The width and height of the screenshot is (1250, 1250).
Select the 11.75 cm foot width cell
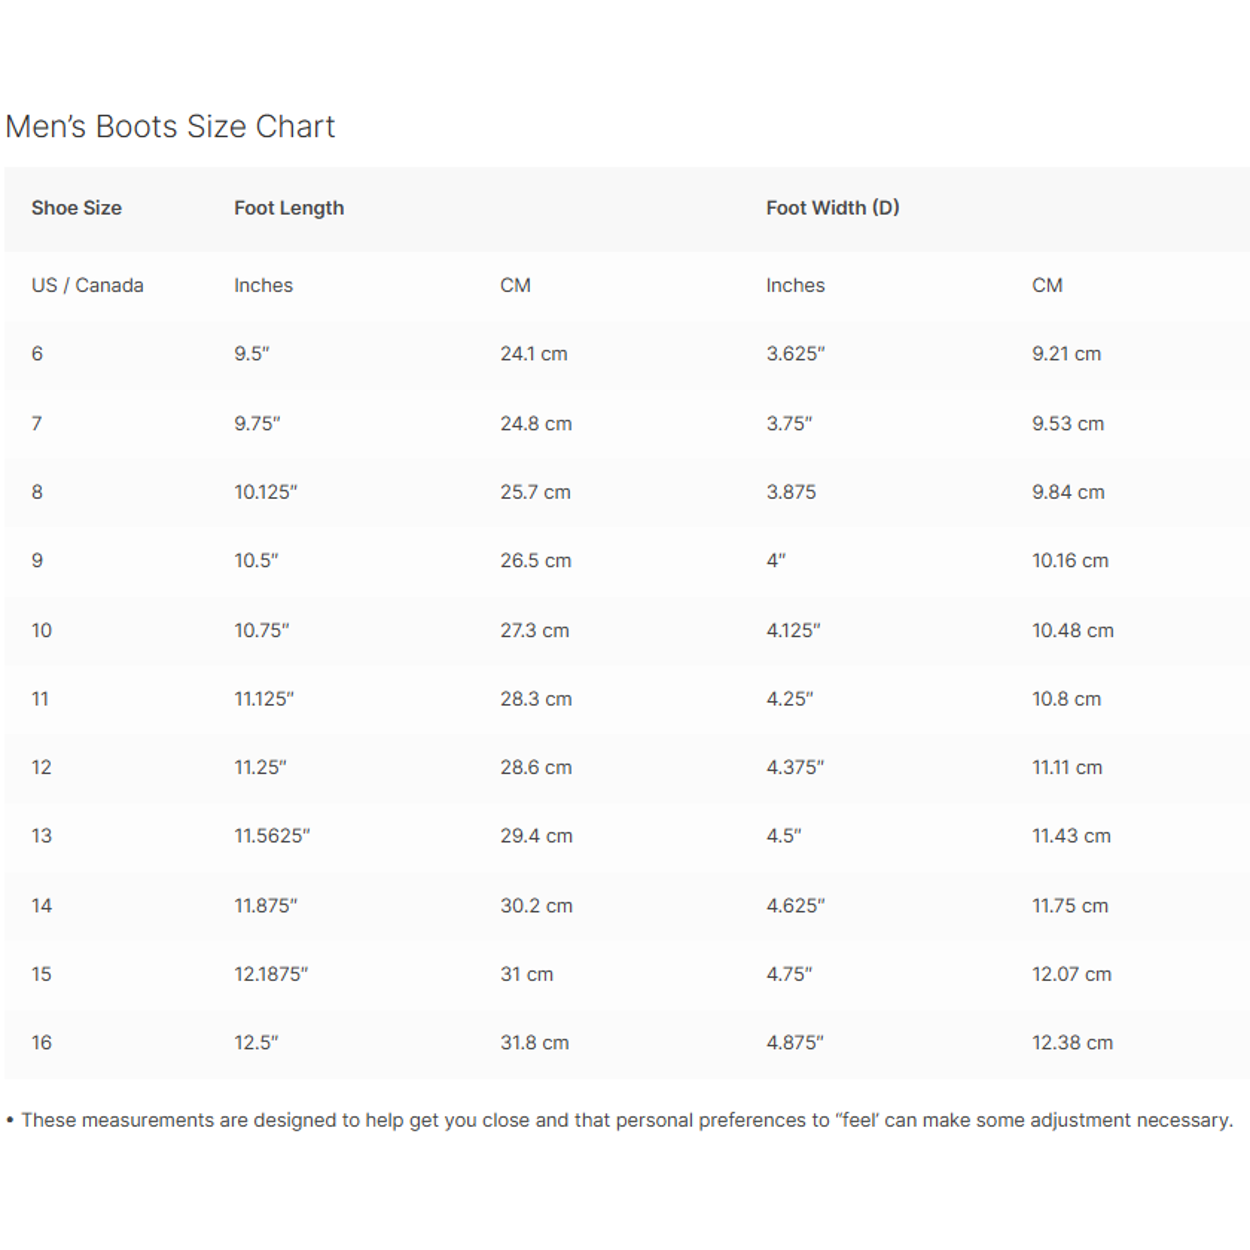pyautogui.click(x=1070, y=906)
